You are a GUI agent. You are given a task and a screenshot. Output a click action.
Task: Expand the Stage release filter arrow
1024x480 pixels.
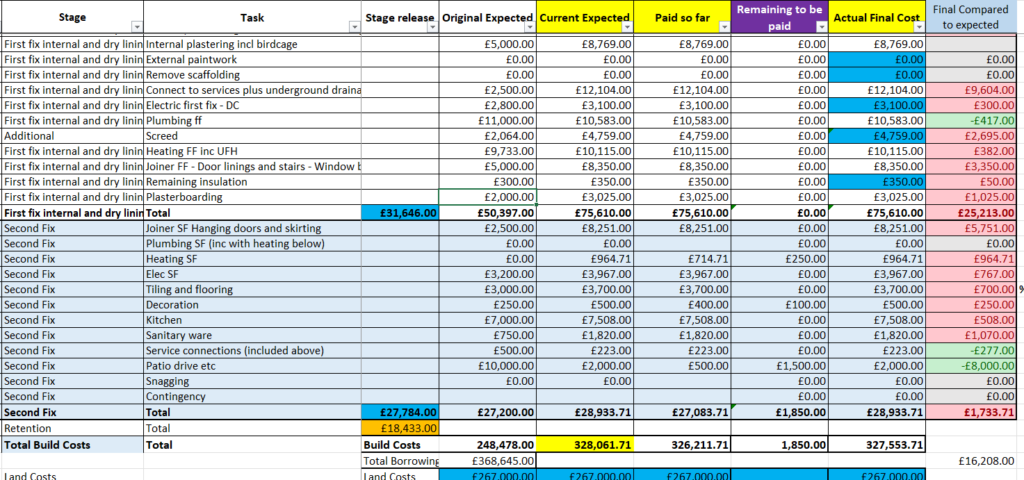tap(432, 28)
